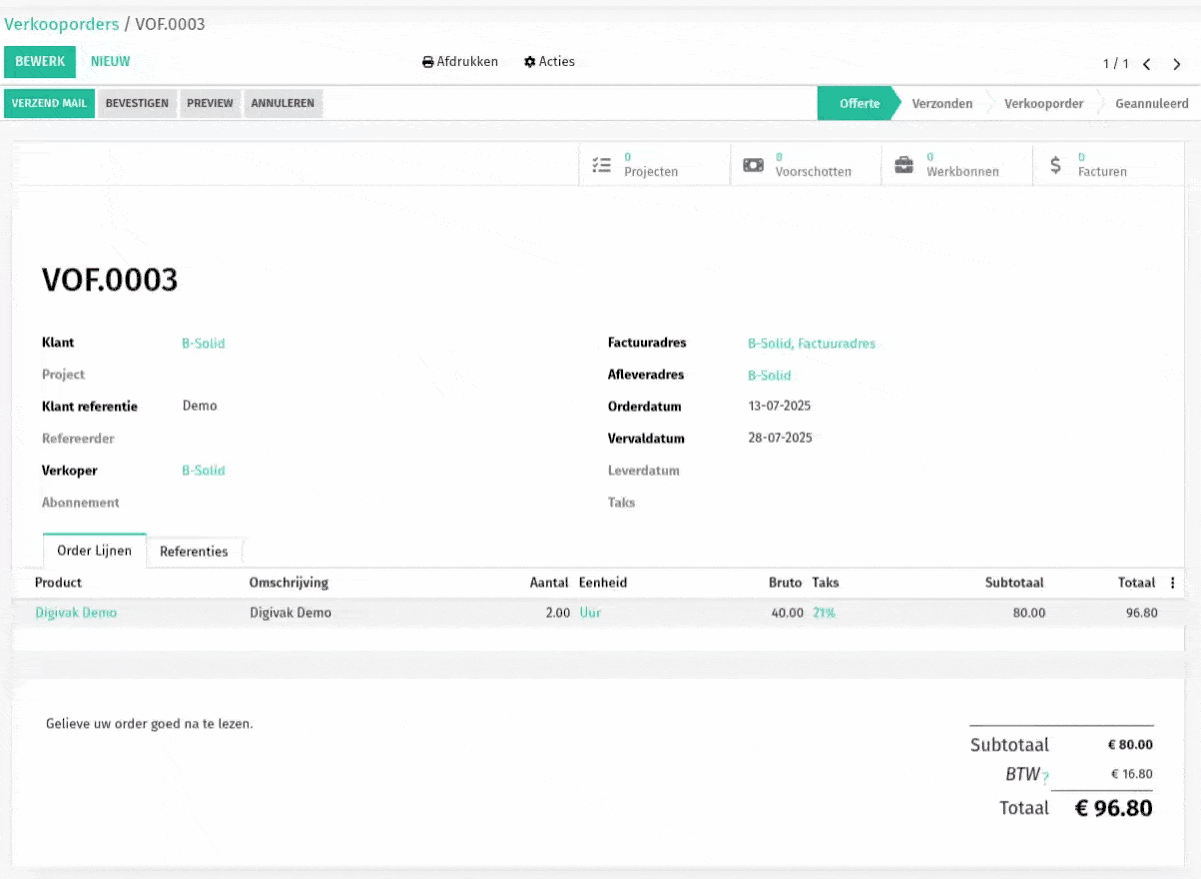Click the Klant referentie value Demo

199,406
